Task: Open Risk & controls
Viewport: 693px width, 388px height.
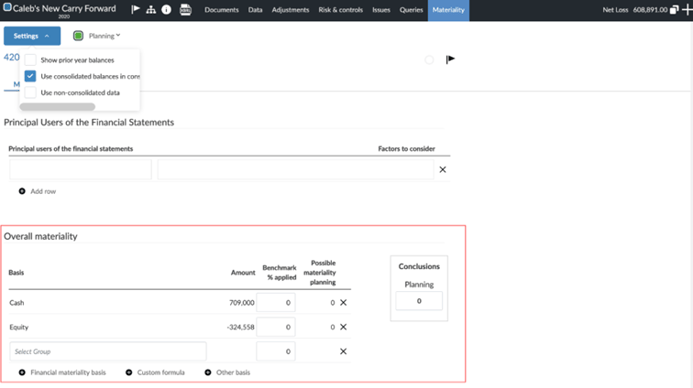Action: tap(340, 10)
